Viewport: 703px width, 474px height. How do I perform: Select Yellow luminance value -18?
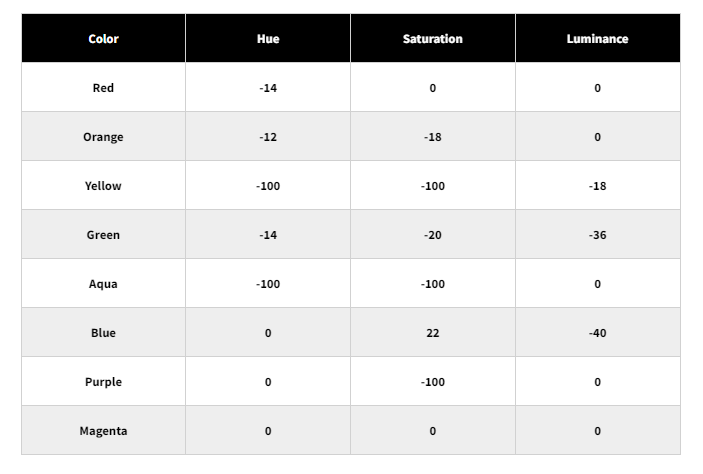coord(597,186)
